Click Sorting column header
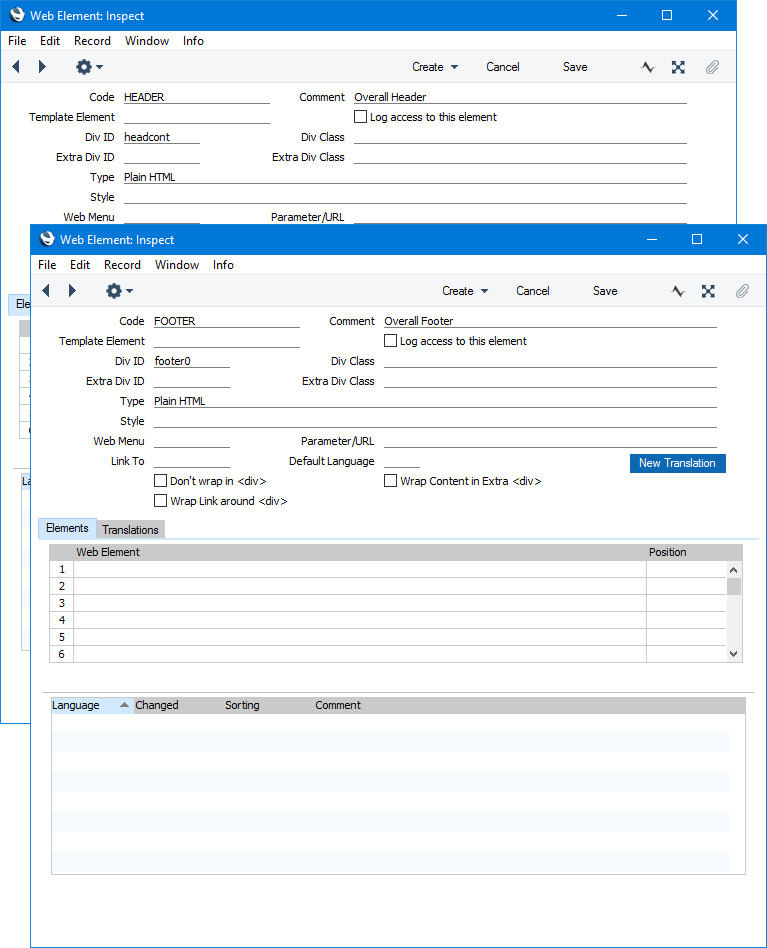Viewport: 767px width, 948px height. click(242, 705)
